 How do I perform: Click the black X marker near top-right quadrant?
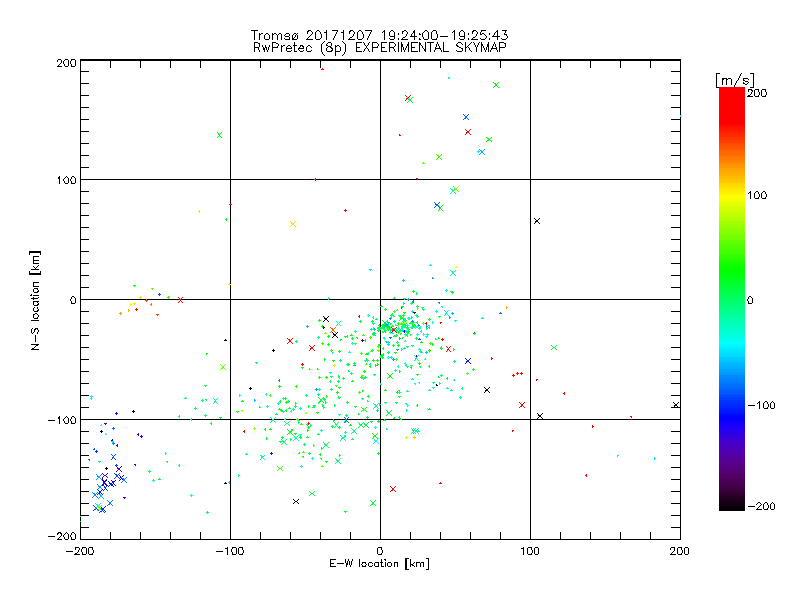click(537, 221)
